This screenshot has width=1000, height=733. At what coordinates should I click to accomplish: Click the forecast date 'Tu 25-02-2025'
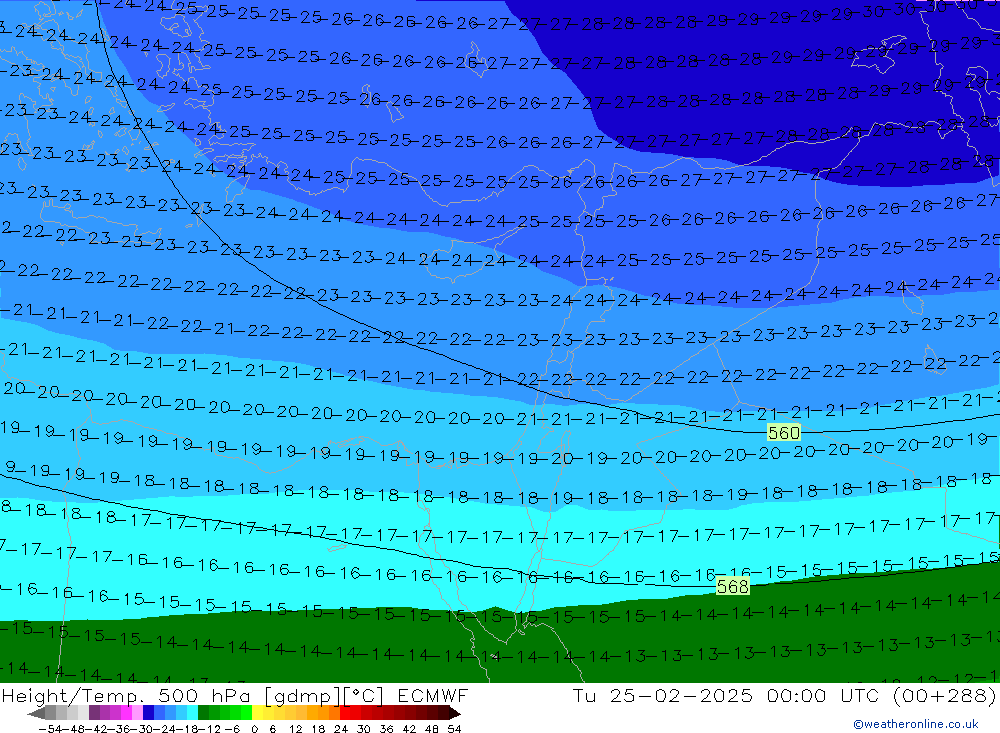coord(663,695)
